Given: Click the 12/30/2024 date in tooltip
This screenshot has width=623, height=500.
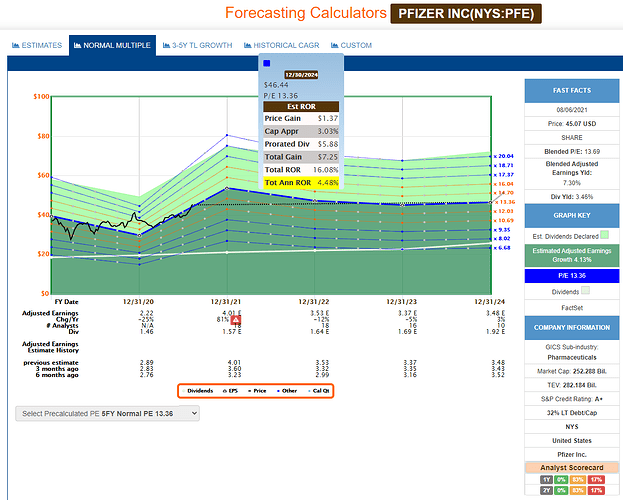Looking at the screenshot, I should click(x=301, y=75).
